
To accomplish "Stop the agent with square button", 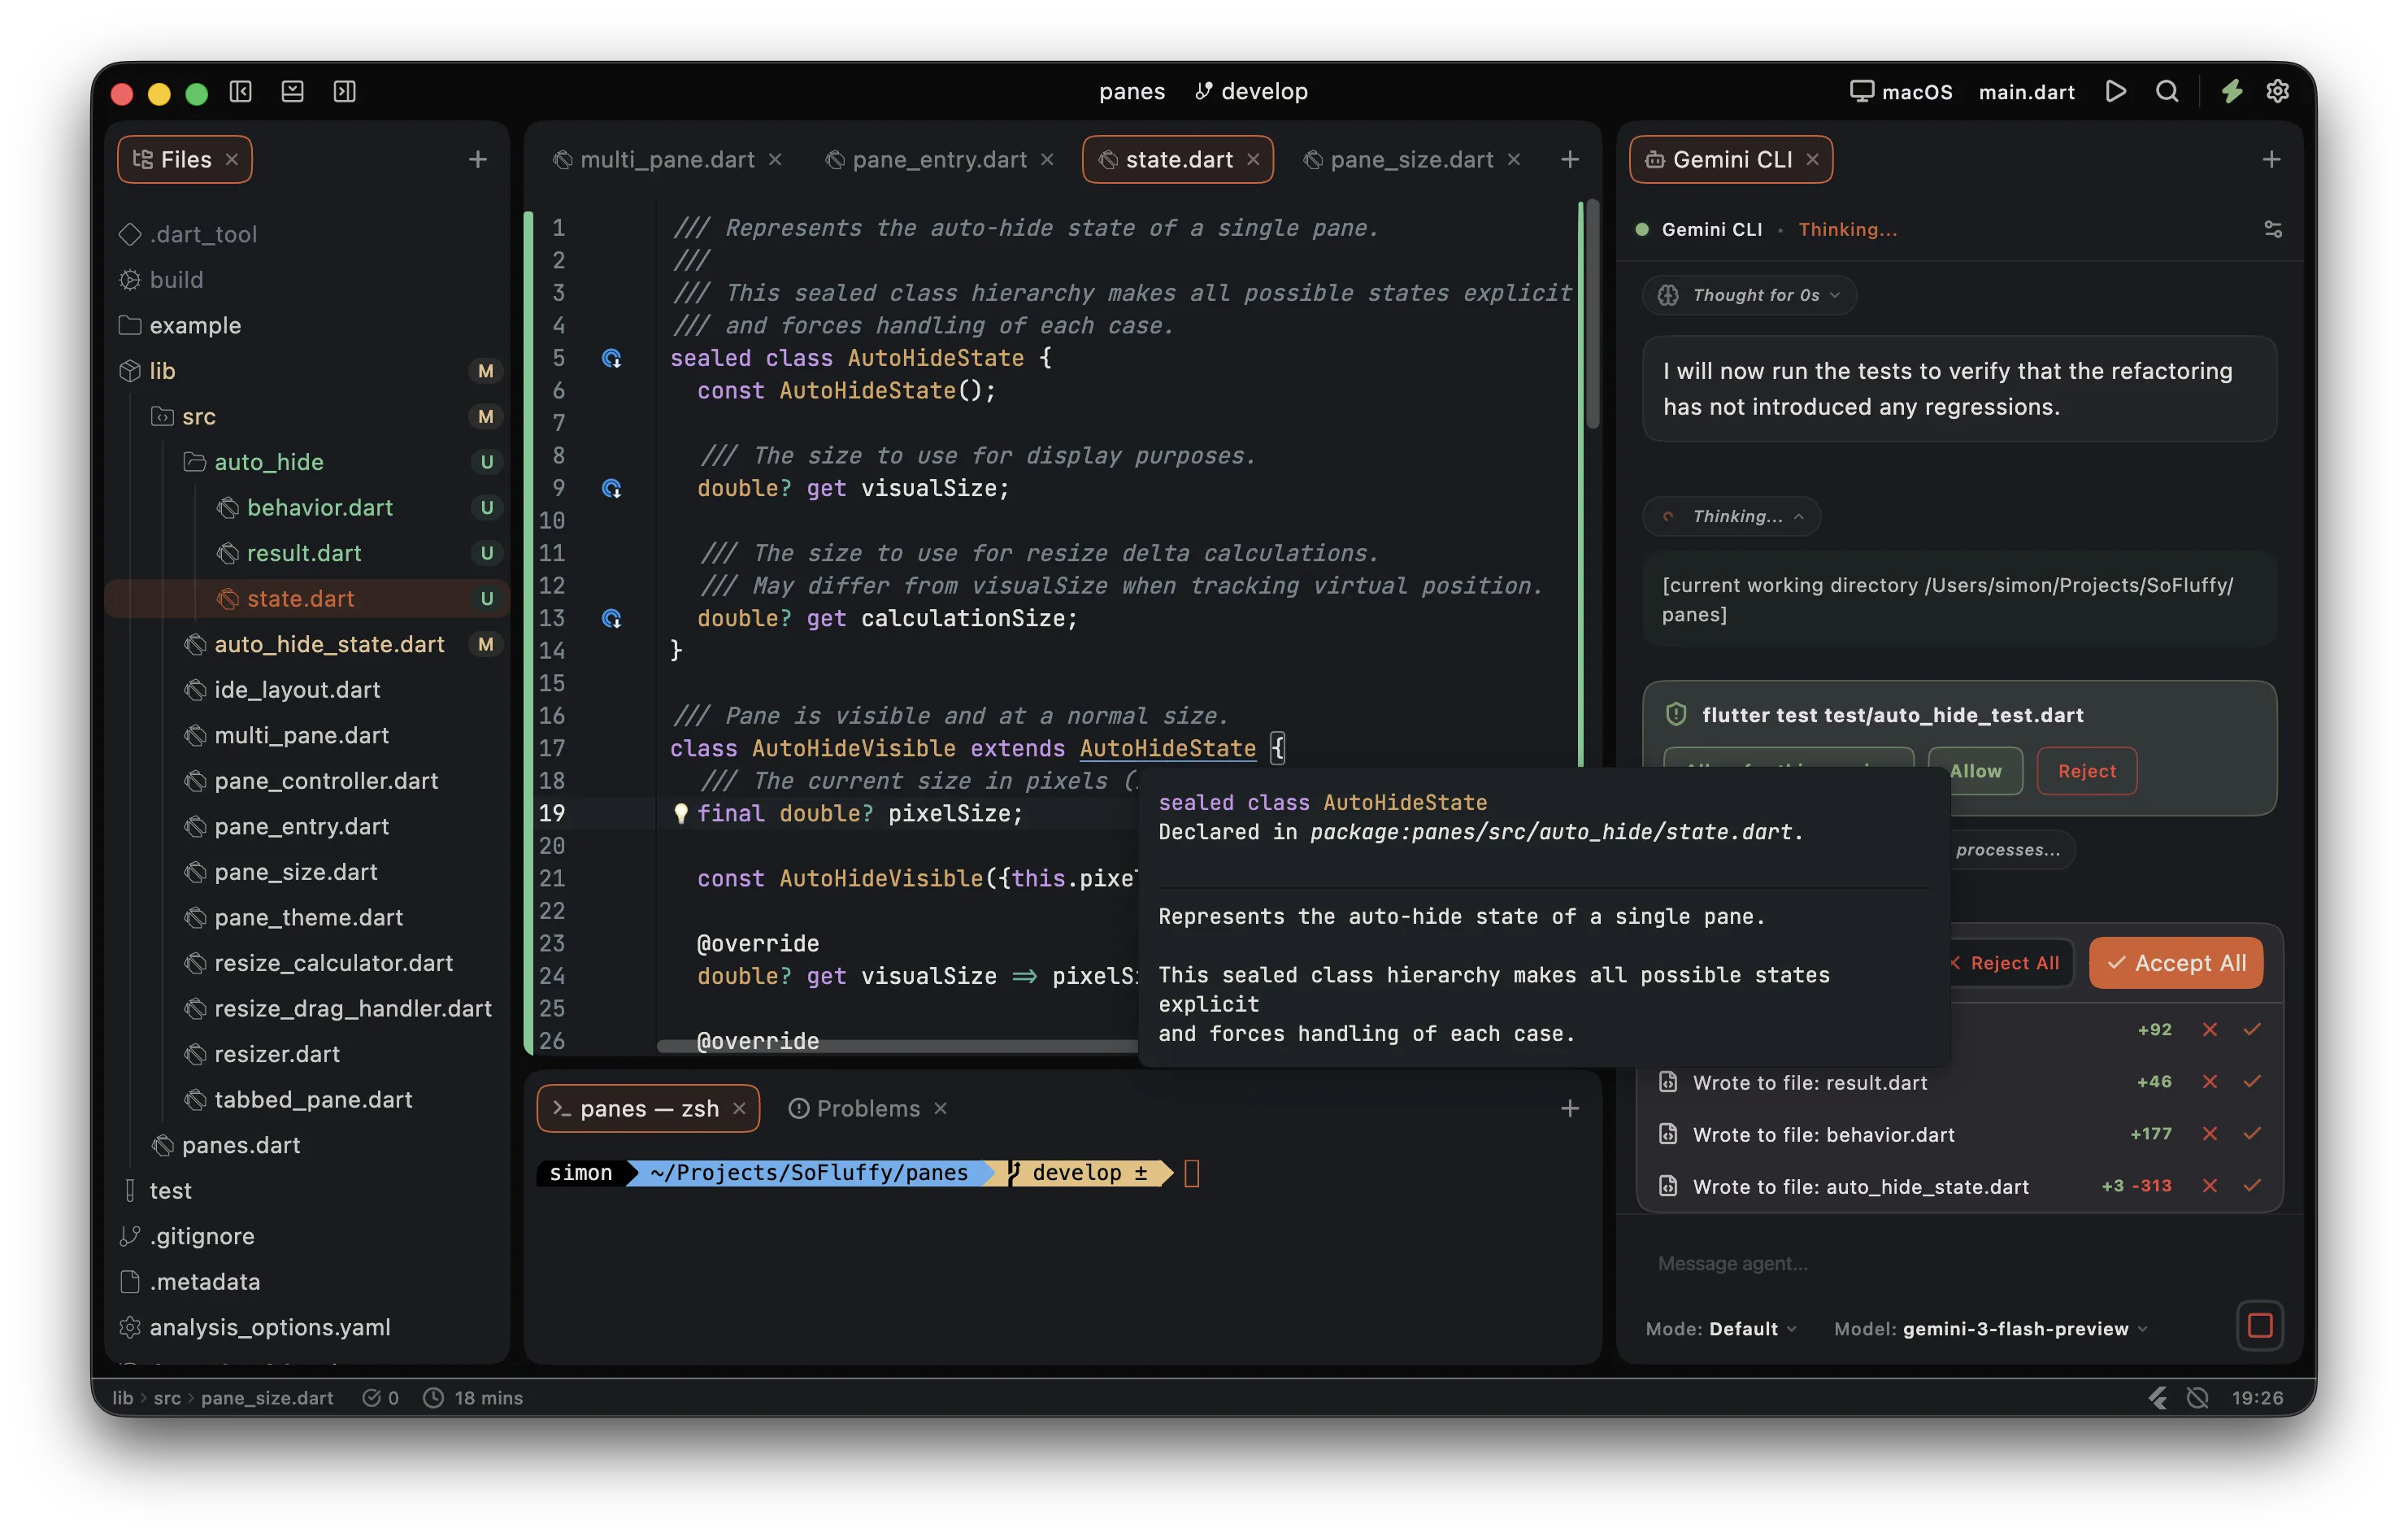I will (x=2259, y=1326).
